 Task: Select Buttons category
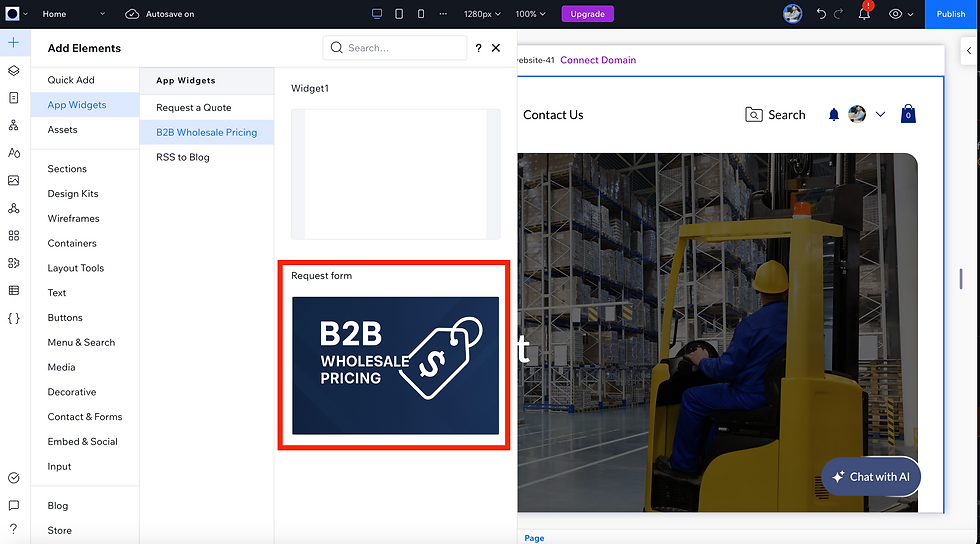tap(85, 318)
